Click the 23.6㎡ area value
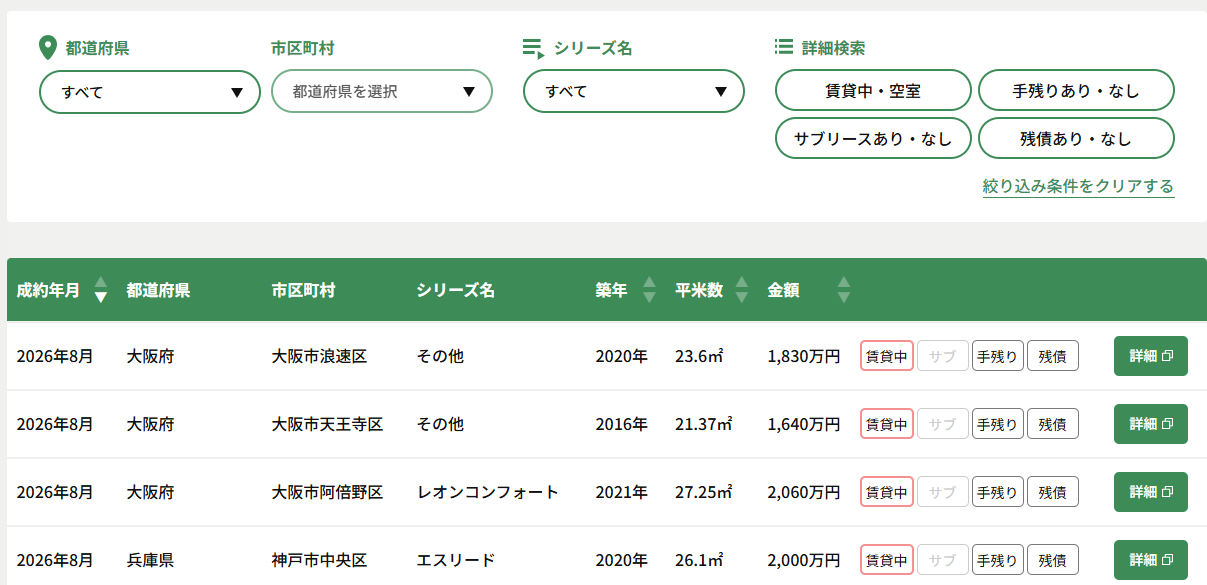 (699, 356)
